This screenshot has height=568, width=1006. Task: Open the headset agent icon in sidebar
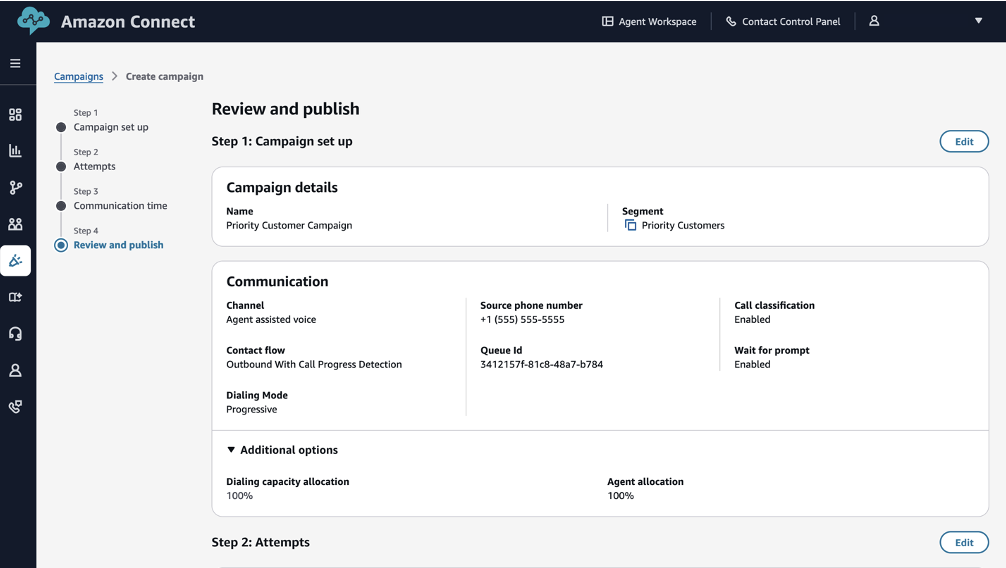tap(15, 334)
